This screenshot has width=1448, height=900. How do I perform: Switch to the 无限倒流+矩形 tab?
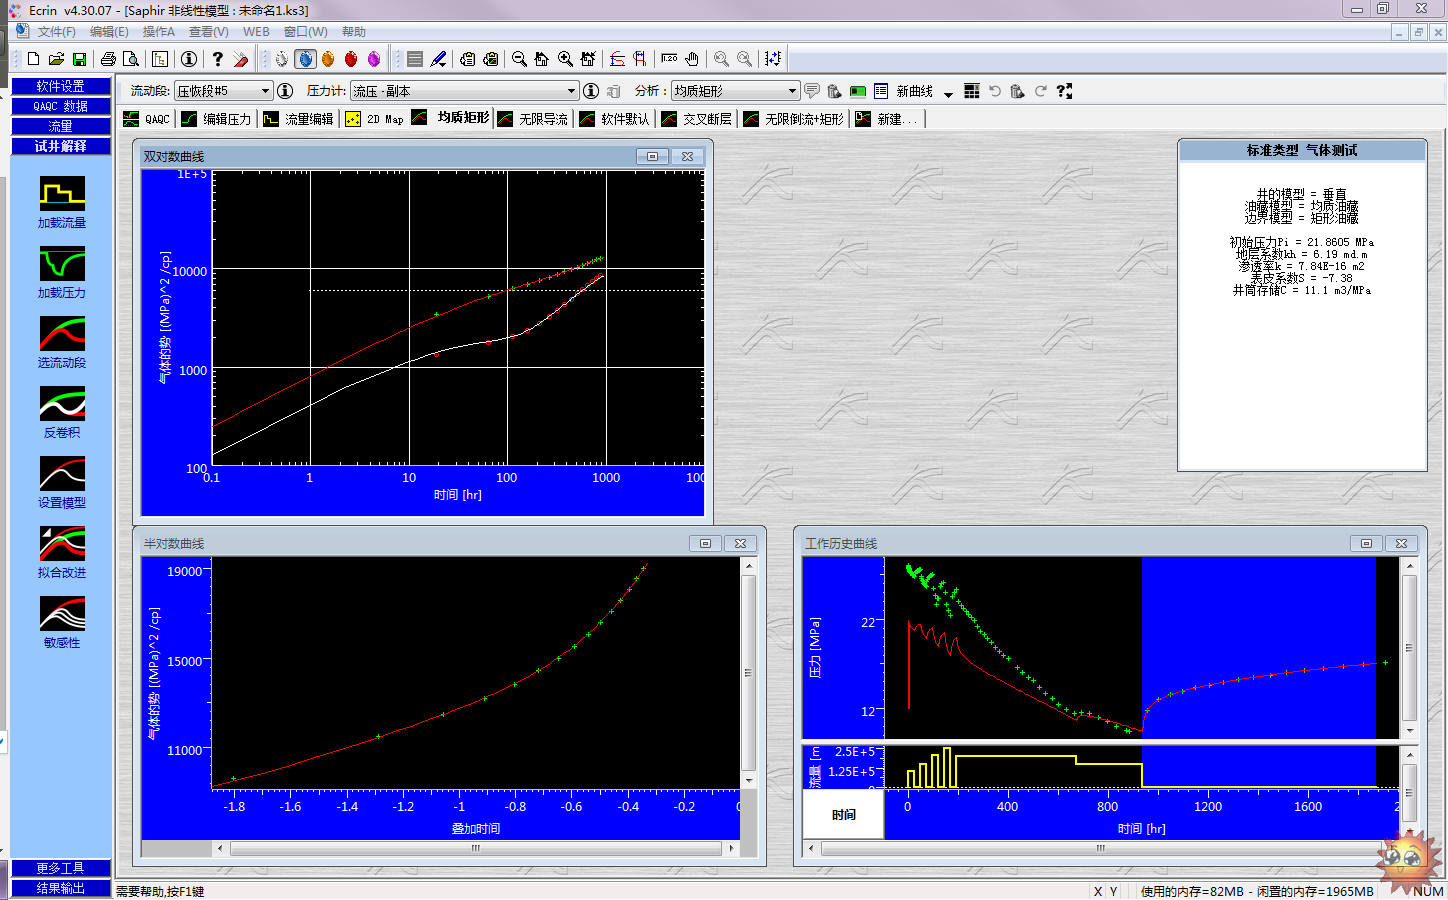coord(794,119)
